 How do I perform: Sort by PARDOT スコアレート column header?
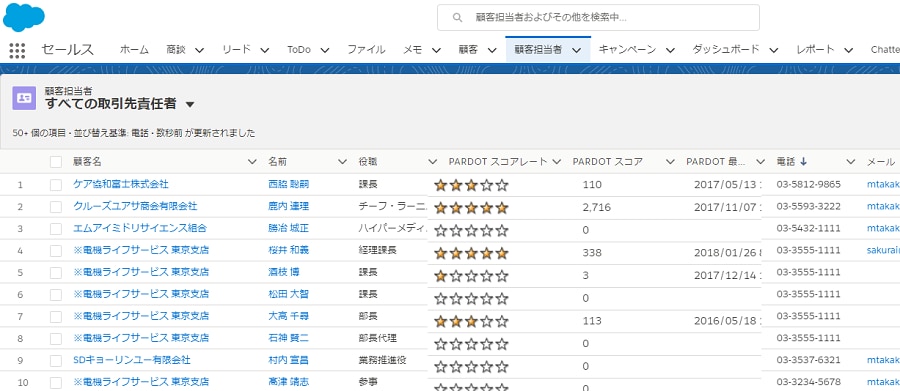(498, 162)
